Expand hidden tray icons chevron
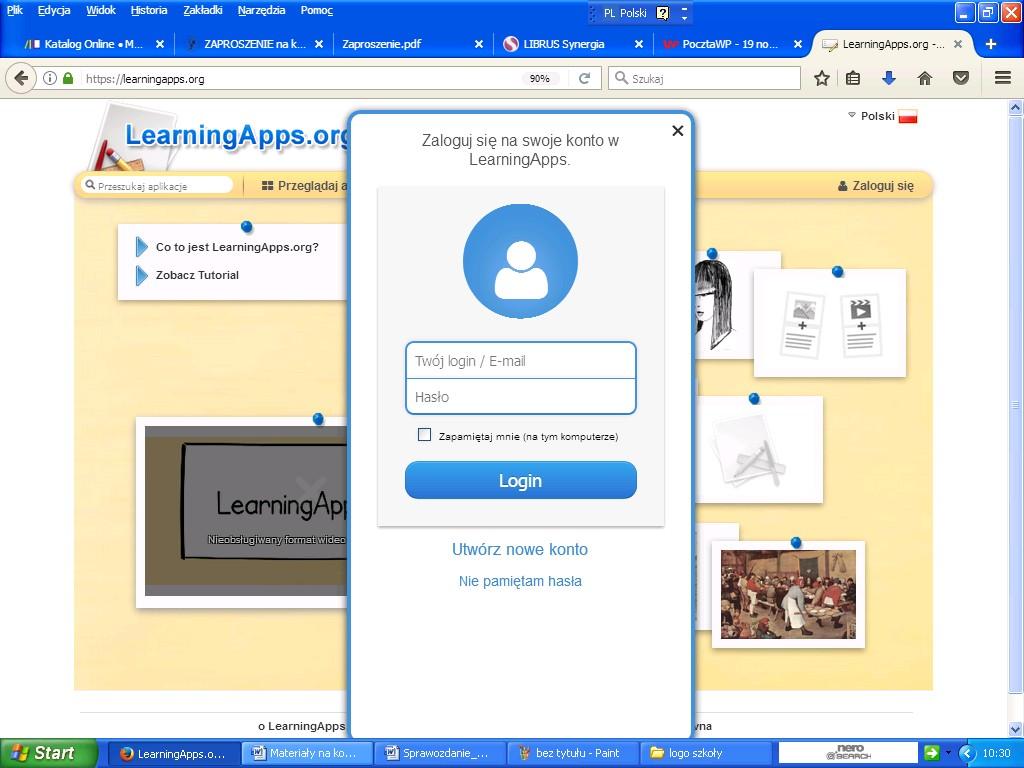This screenshot has height=768, width=1024. (967, 753)
